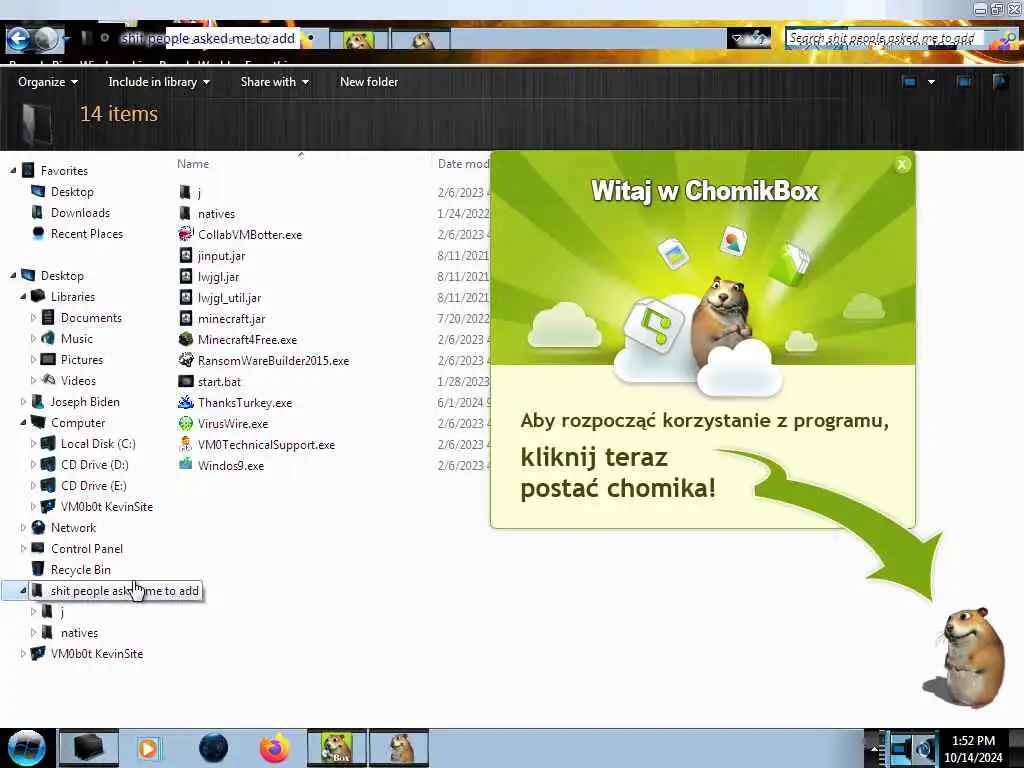1024x768 pixels.
Task: Expand the Joseph Biden folder node
Action: tap(24, 402)
